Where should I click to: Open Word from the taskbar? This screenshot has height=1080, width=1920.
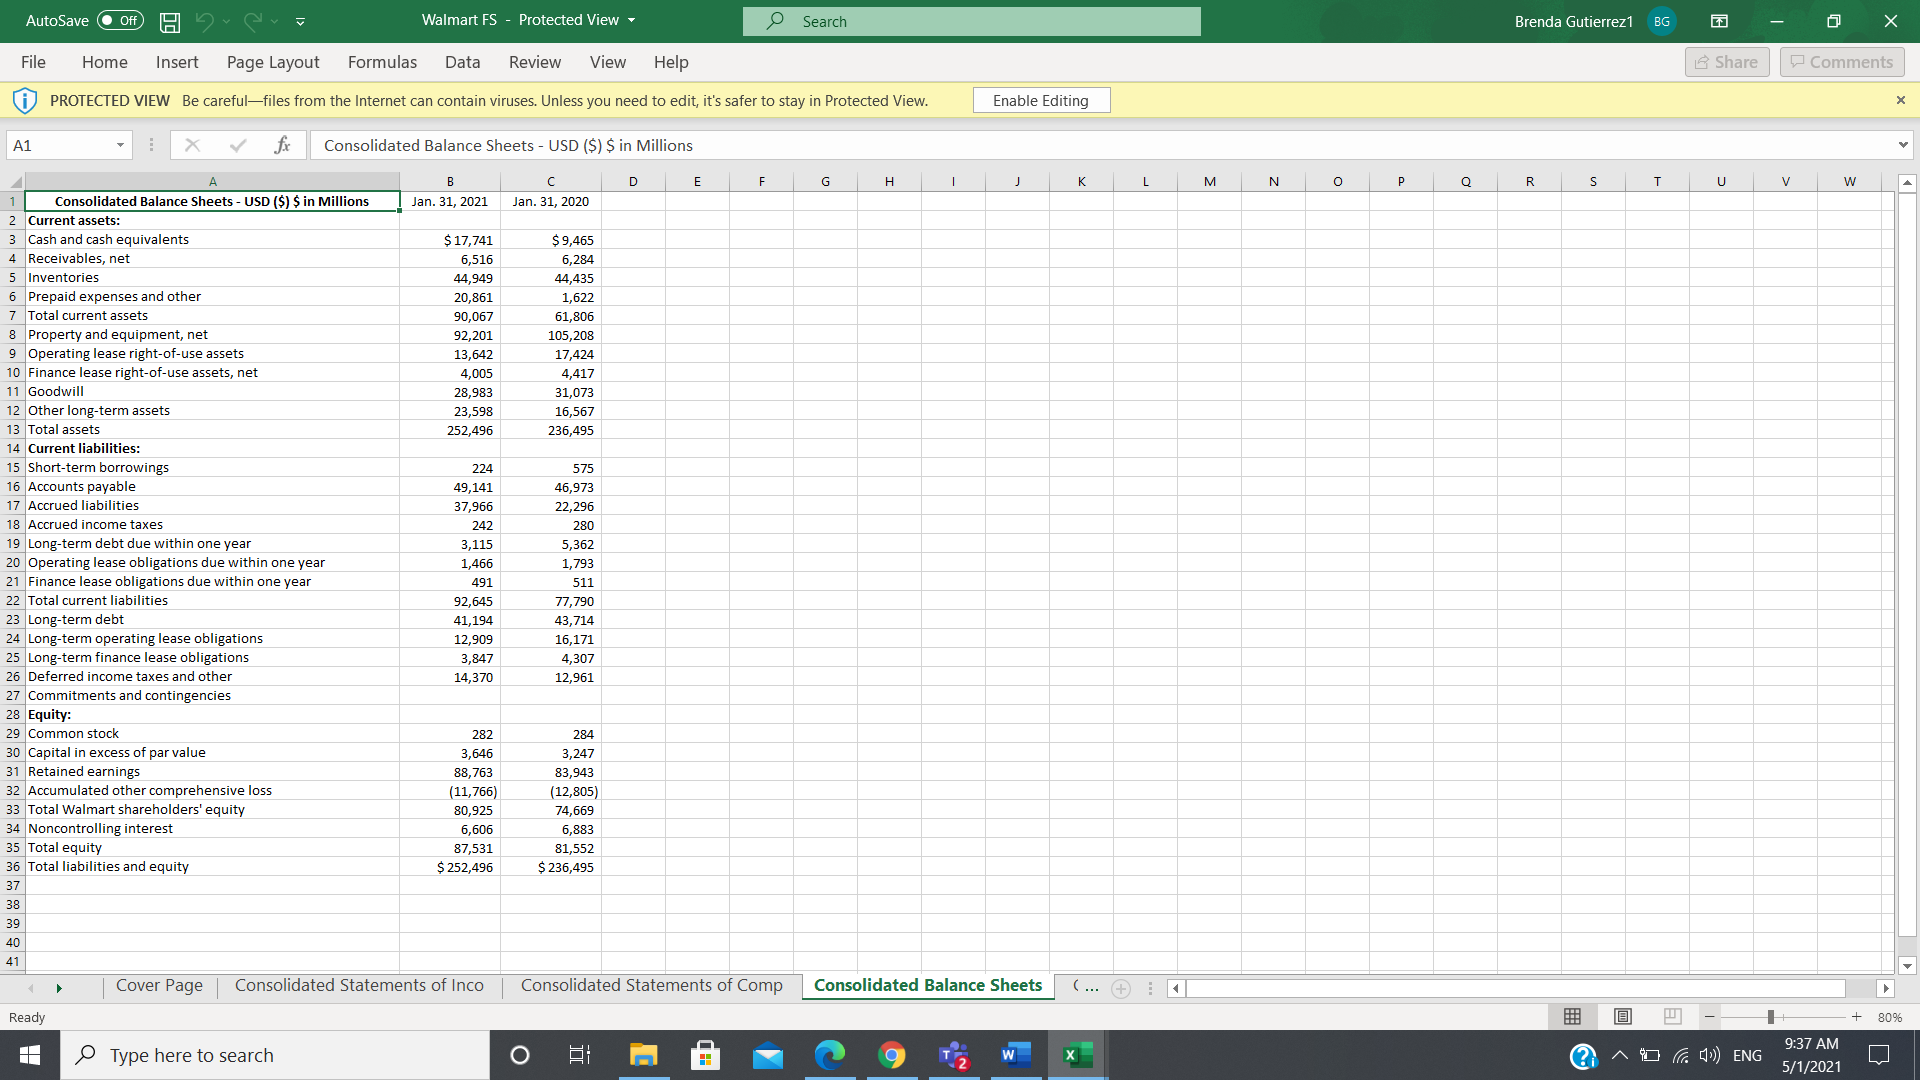click(x=1015, y=1055)
